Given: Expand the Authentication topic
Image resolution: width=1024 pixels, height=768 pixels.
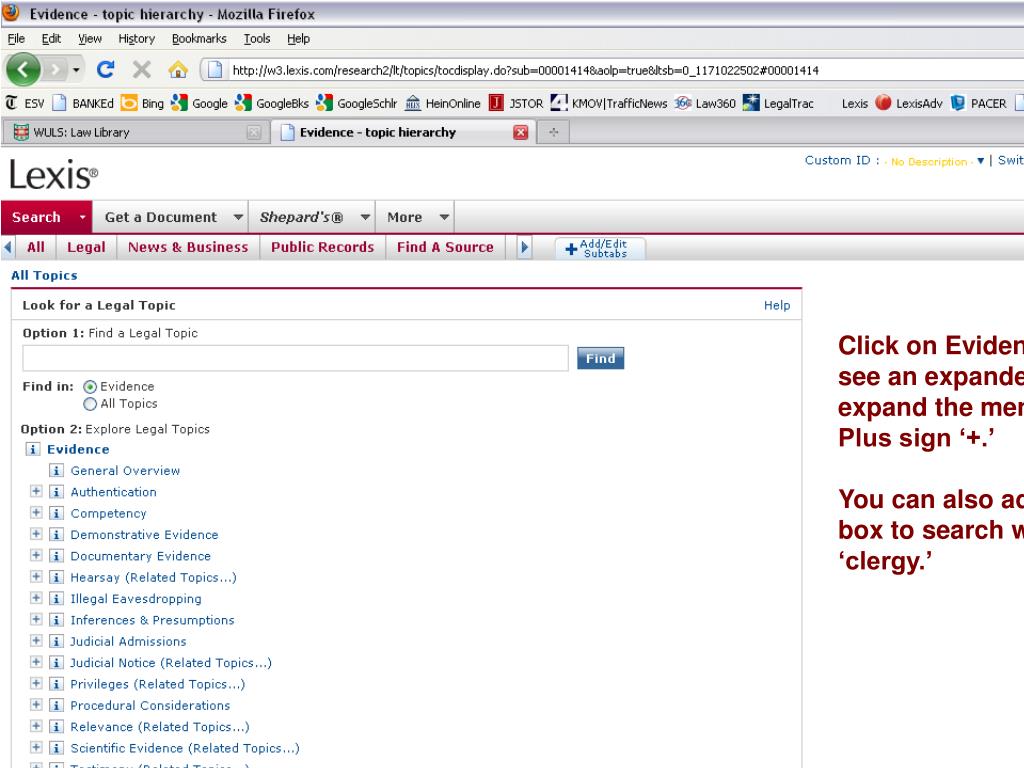Looking at the screenshot, I should click(36, 491).
